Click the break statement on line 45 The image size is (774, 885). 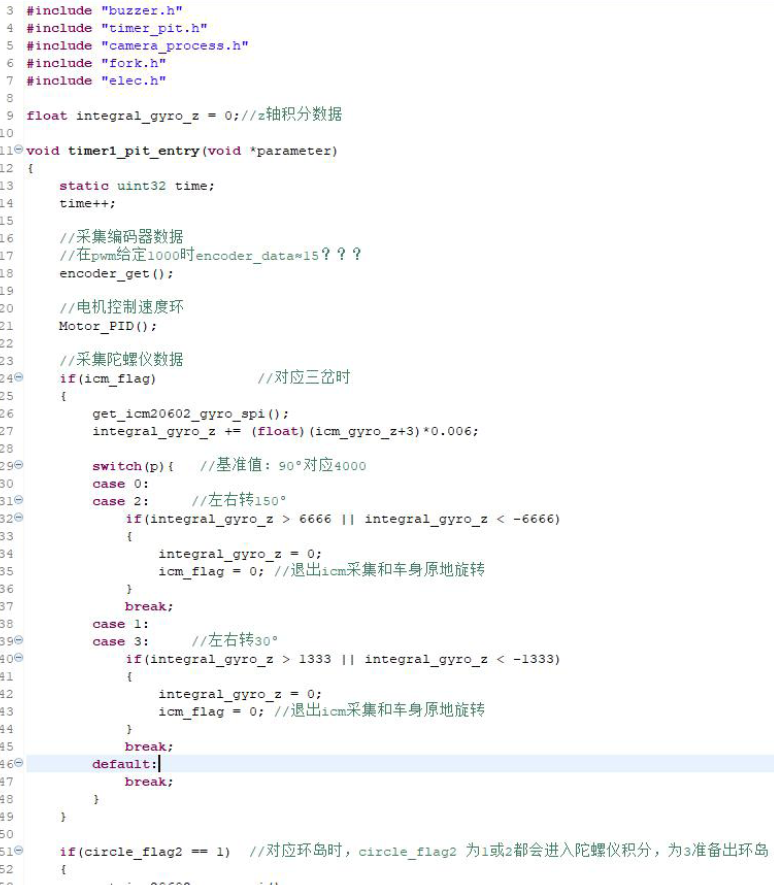(x=149, y=747)
